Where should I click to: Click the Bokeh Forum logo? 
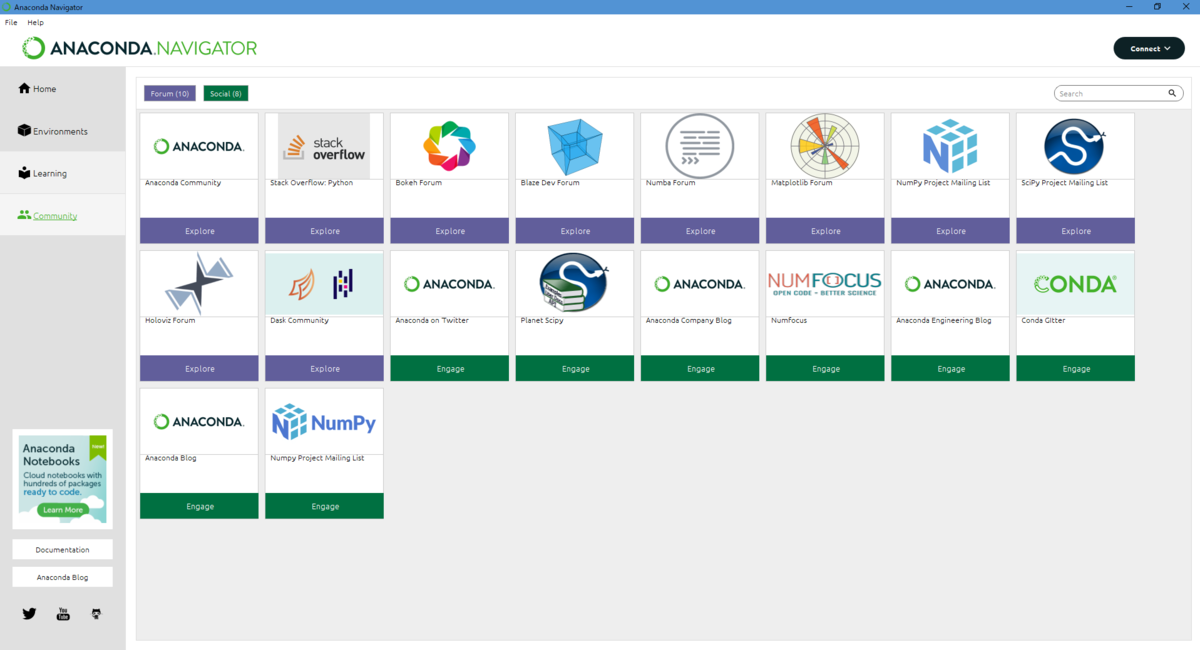coord(449,146)
